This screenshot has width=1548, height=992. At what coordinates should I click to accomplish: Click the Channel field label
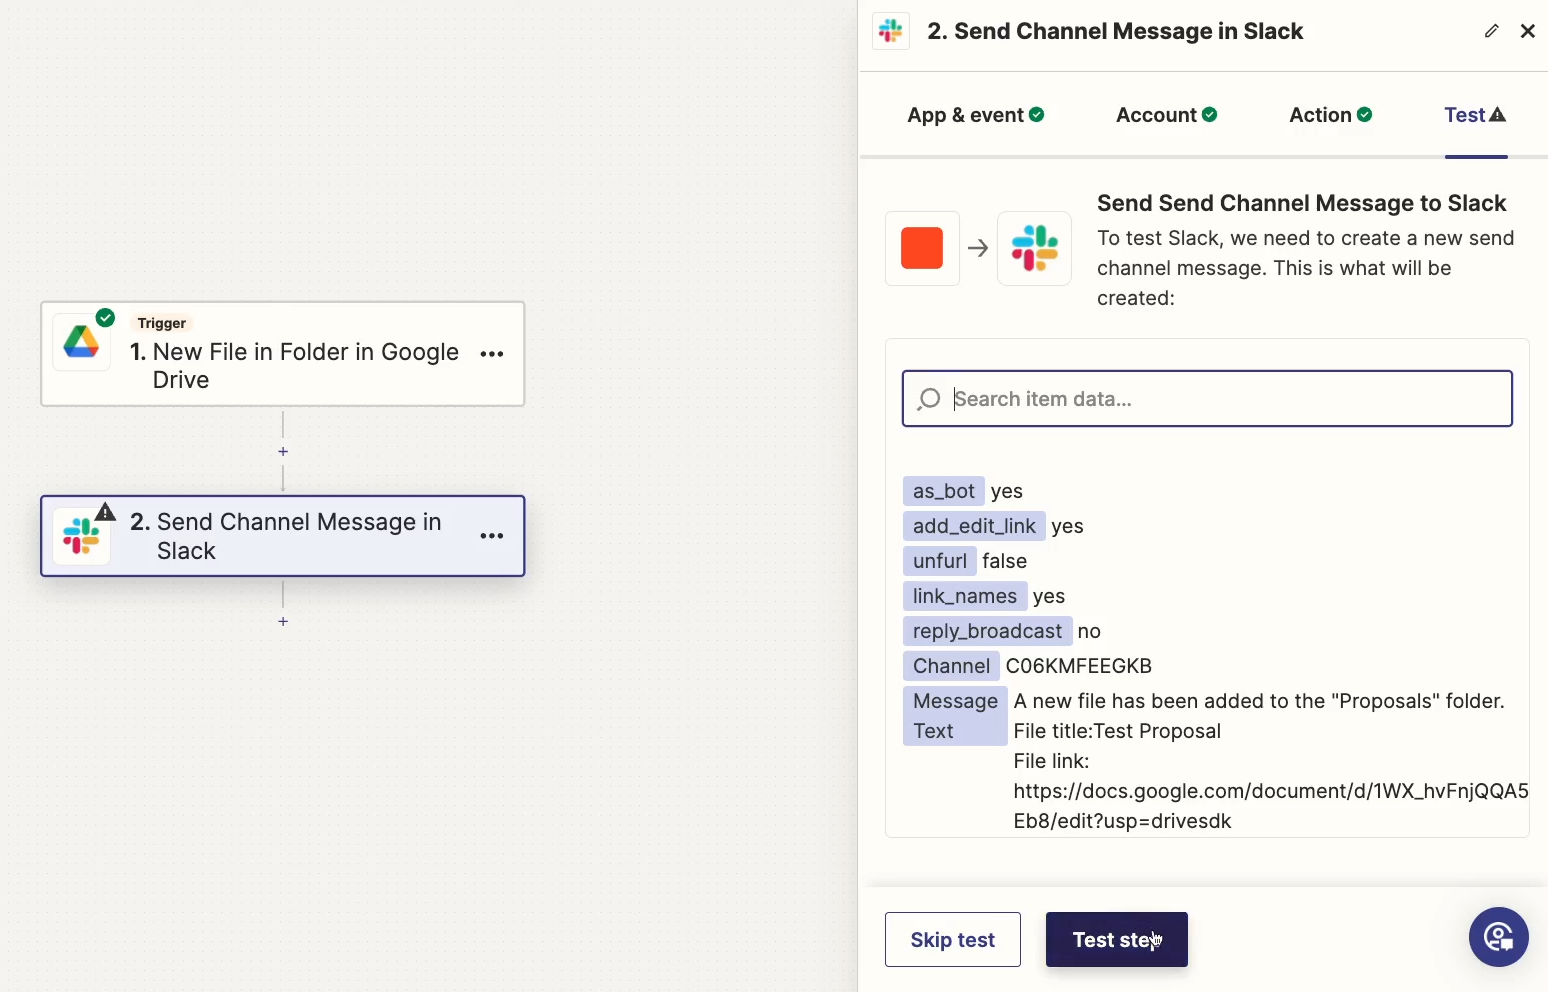pyautogui.click(x=951, y=666)
